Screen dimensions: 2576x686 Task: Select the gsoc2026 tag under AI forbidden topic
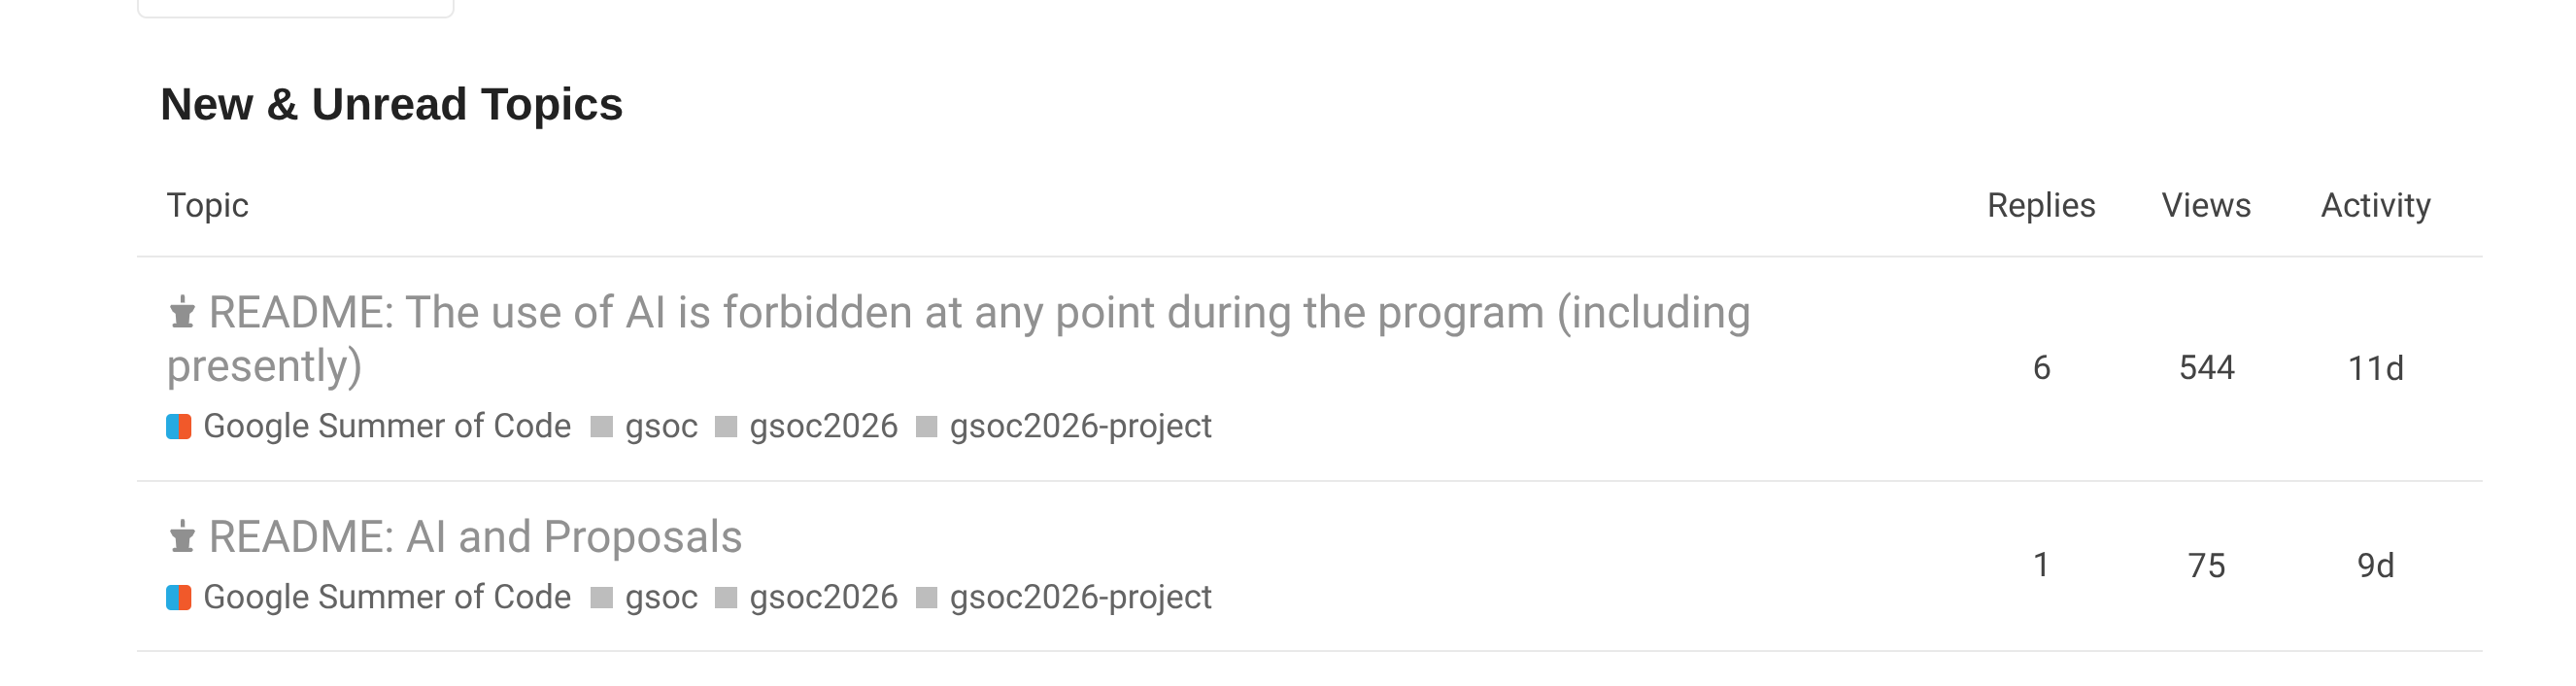(x=823, y=427)
